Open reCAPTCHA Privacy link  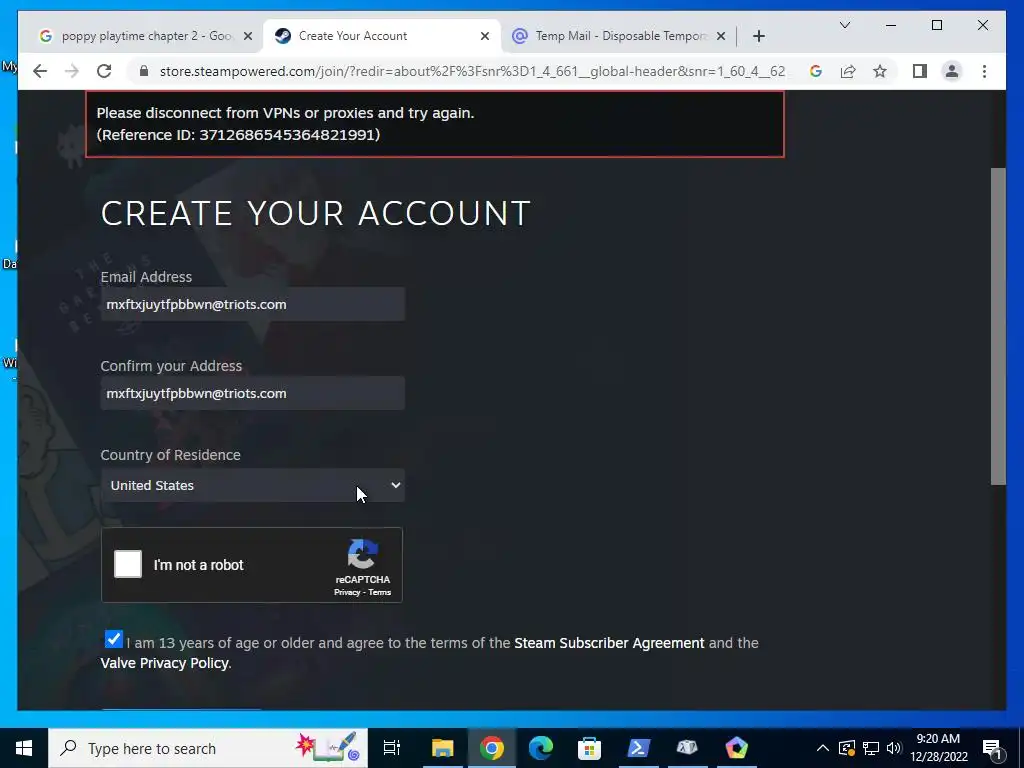pyautogui.click(x=347, y=592)
